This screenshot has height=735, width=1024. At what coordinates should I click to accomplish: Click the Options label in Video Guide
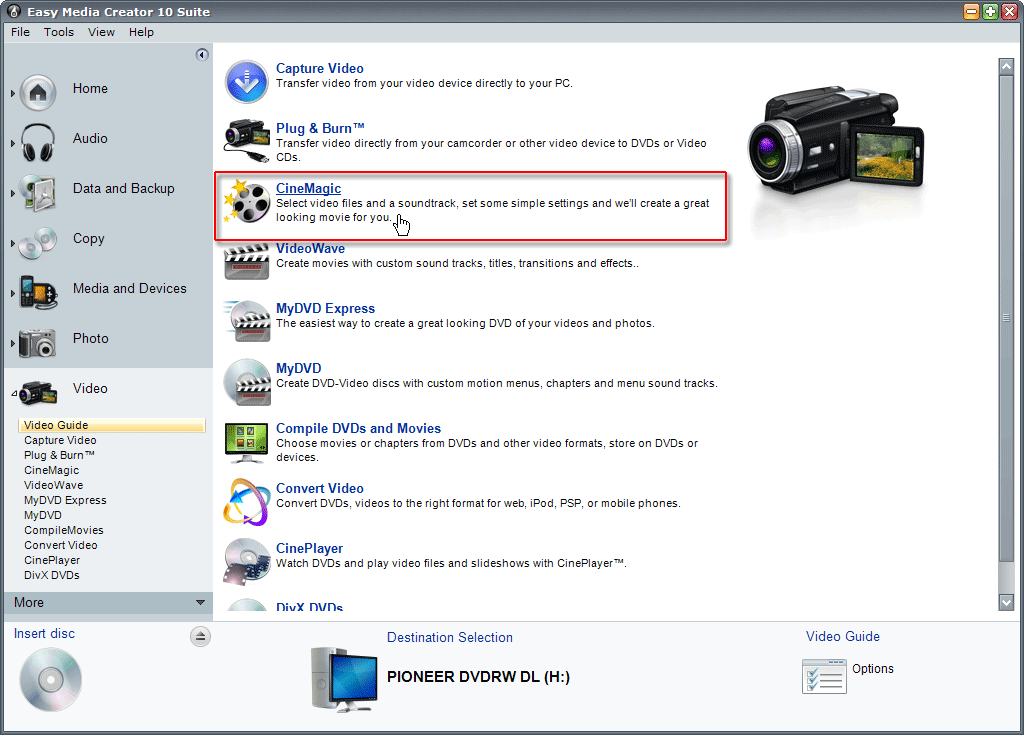[872, 669]
